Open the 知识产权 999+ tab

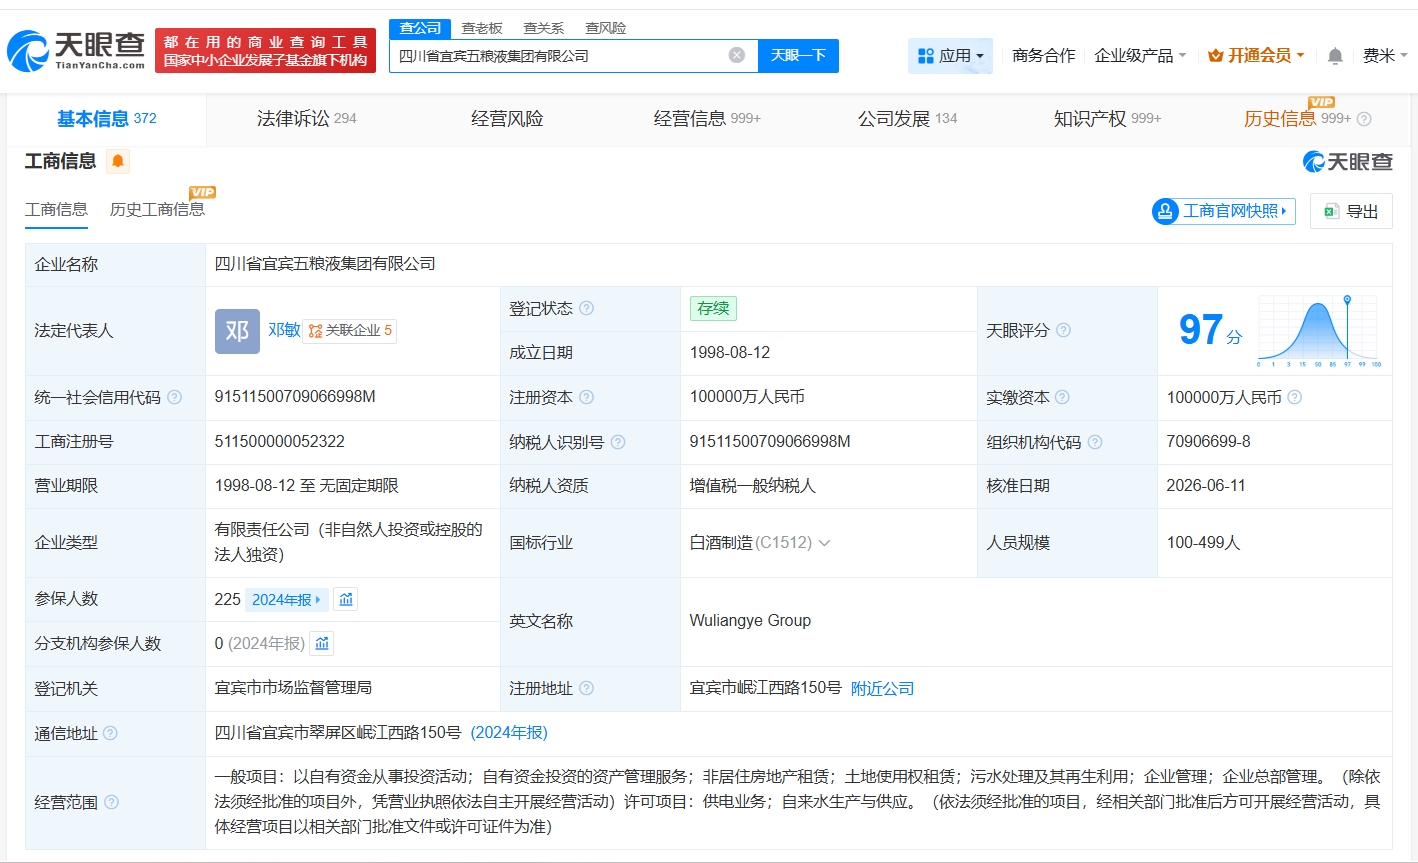tap(1107, 119)
